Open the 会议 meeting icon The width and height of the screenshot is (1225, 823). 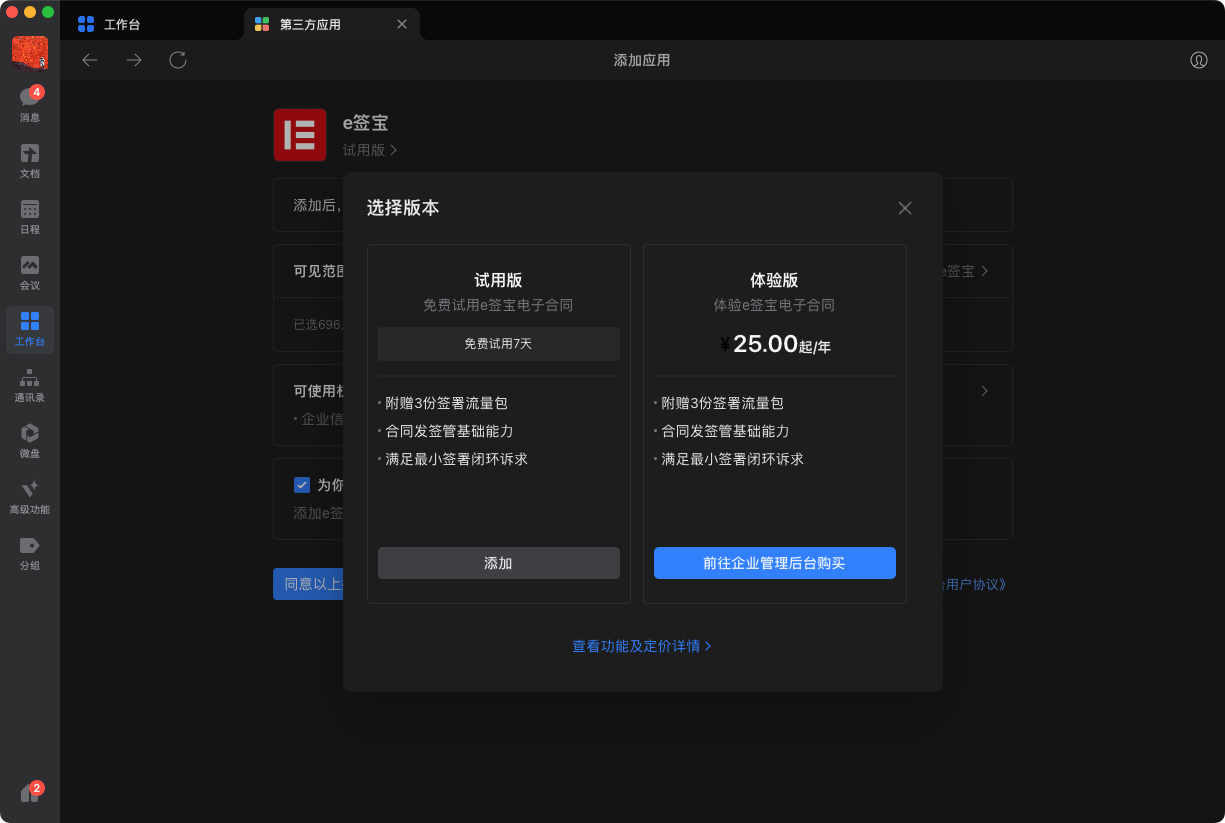coord(30,272)
